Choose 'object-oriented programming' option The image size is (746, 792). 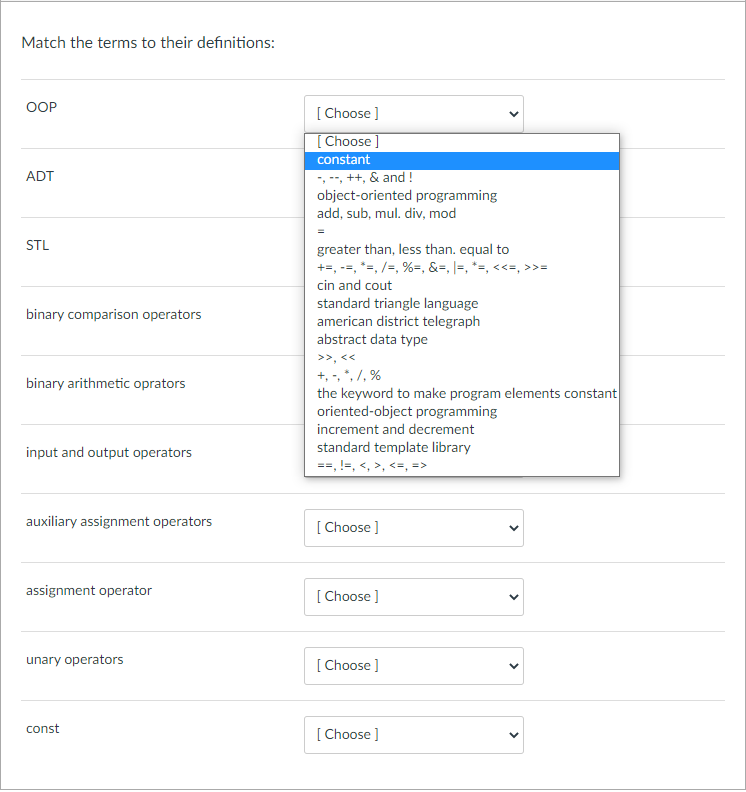[407, 196]
